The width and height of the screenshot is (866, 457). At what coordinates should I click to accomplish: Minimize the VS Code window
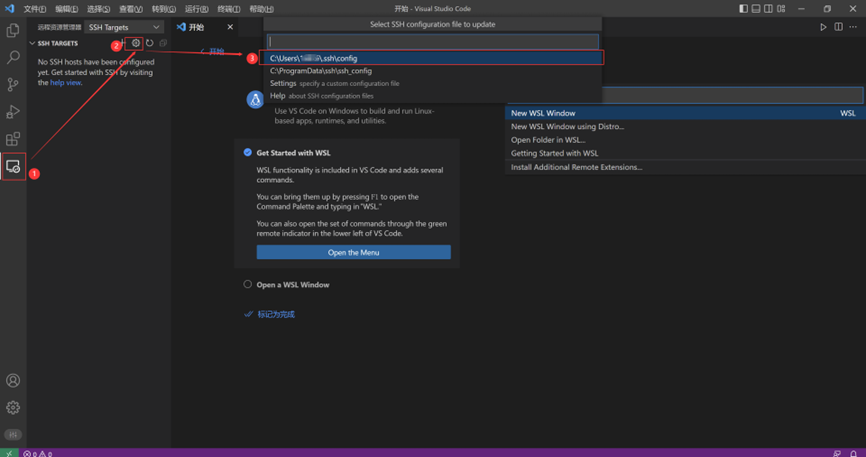[x=801, y=8]
